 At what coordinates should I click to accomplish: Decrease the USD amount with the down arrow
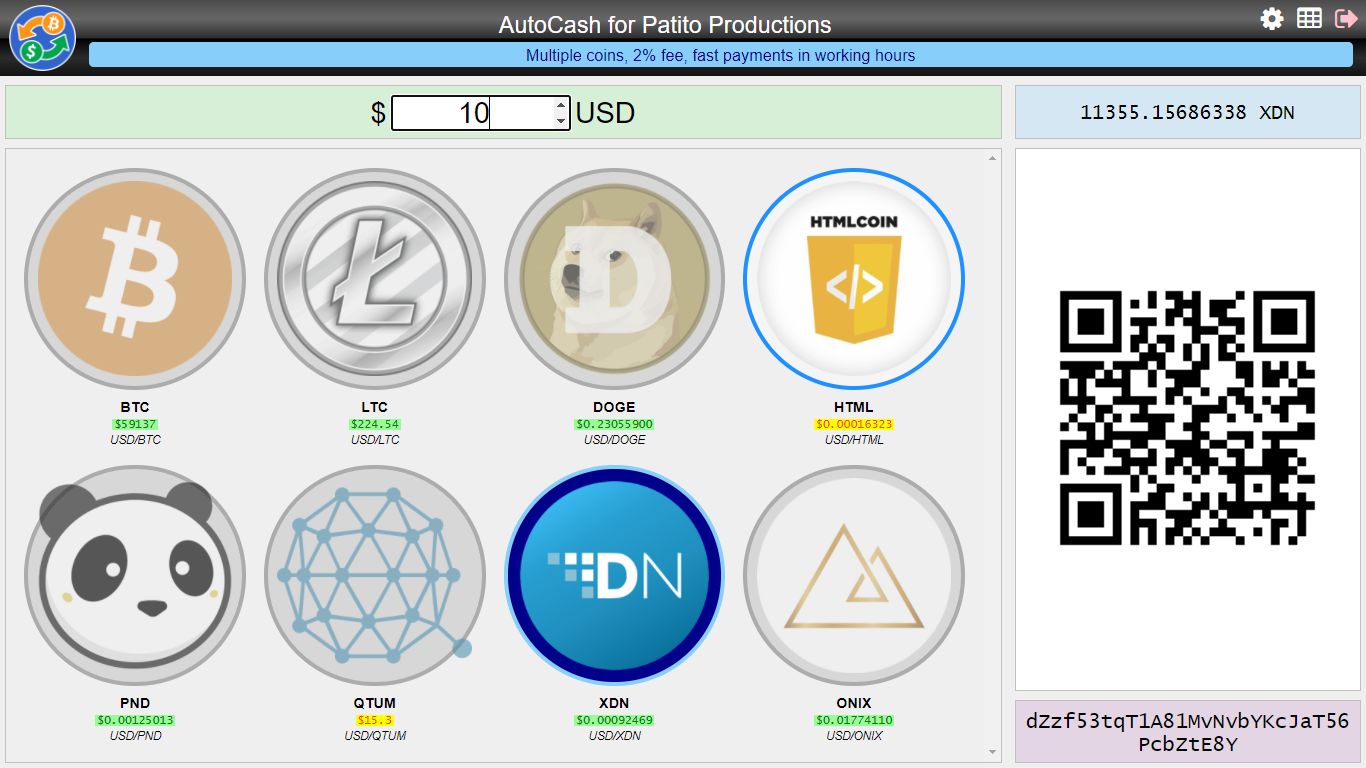pos(562,121)
